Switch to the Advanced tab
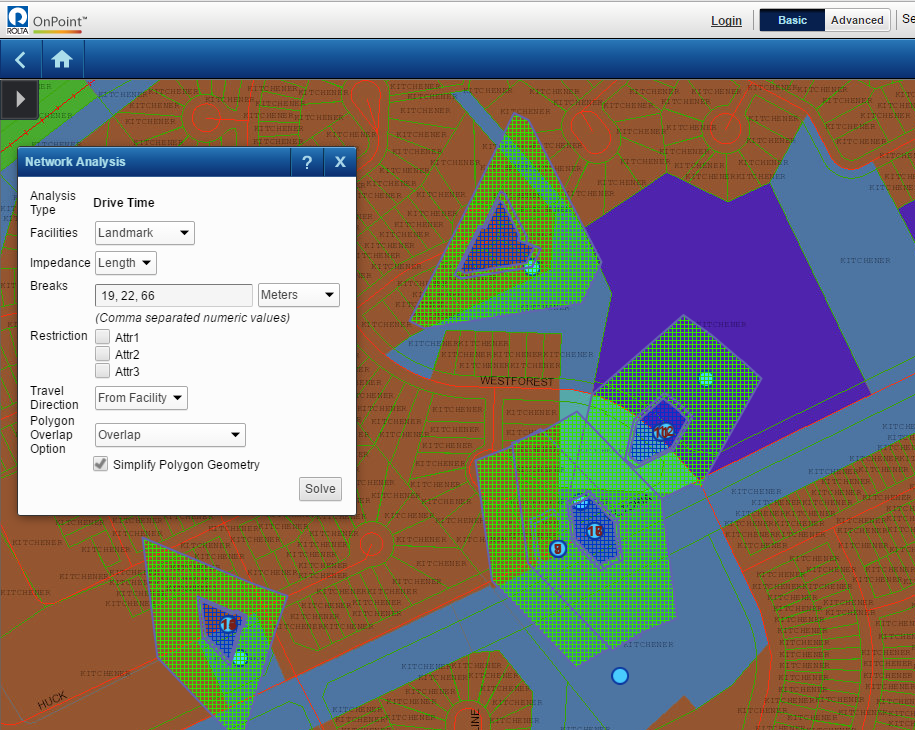This screenshot has width=915, height=730. (x=857, y=20)
